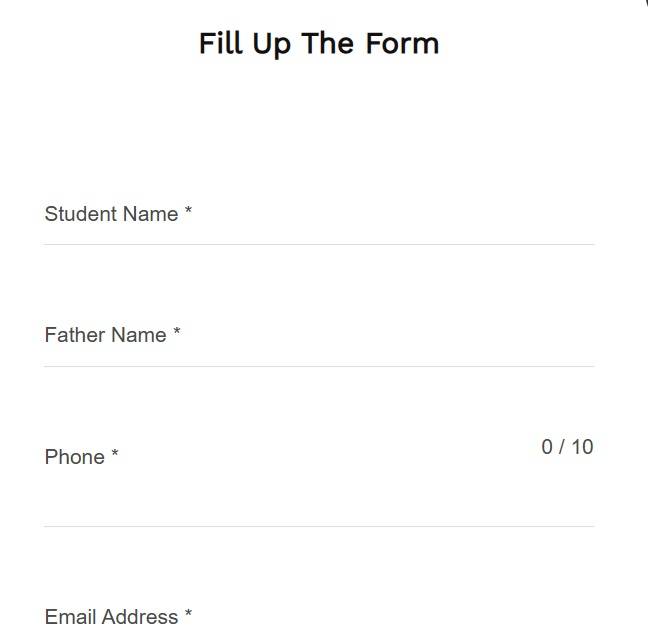Click the underline beneath Student Name field
648x637 pixels.
click(319, 244)
